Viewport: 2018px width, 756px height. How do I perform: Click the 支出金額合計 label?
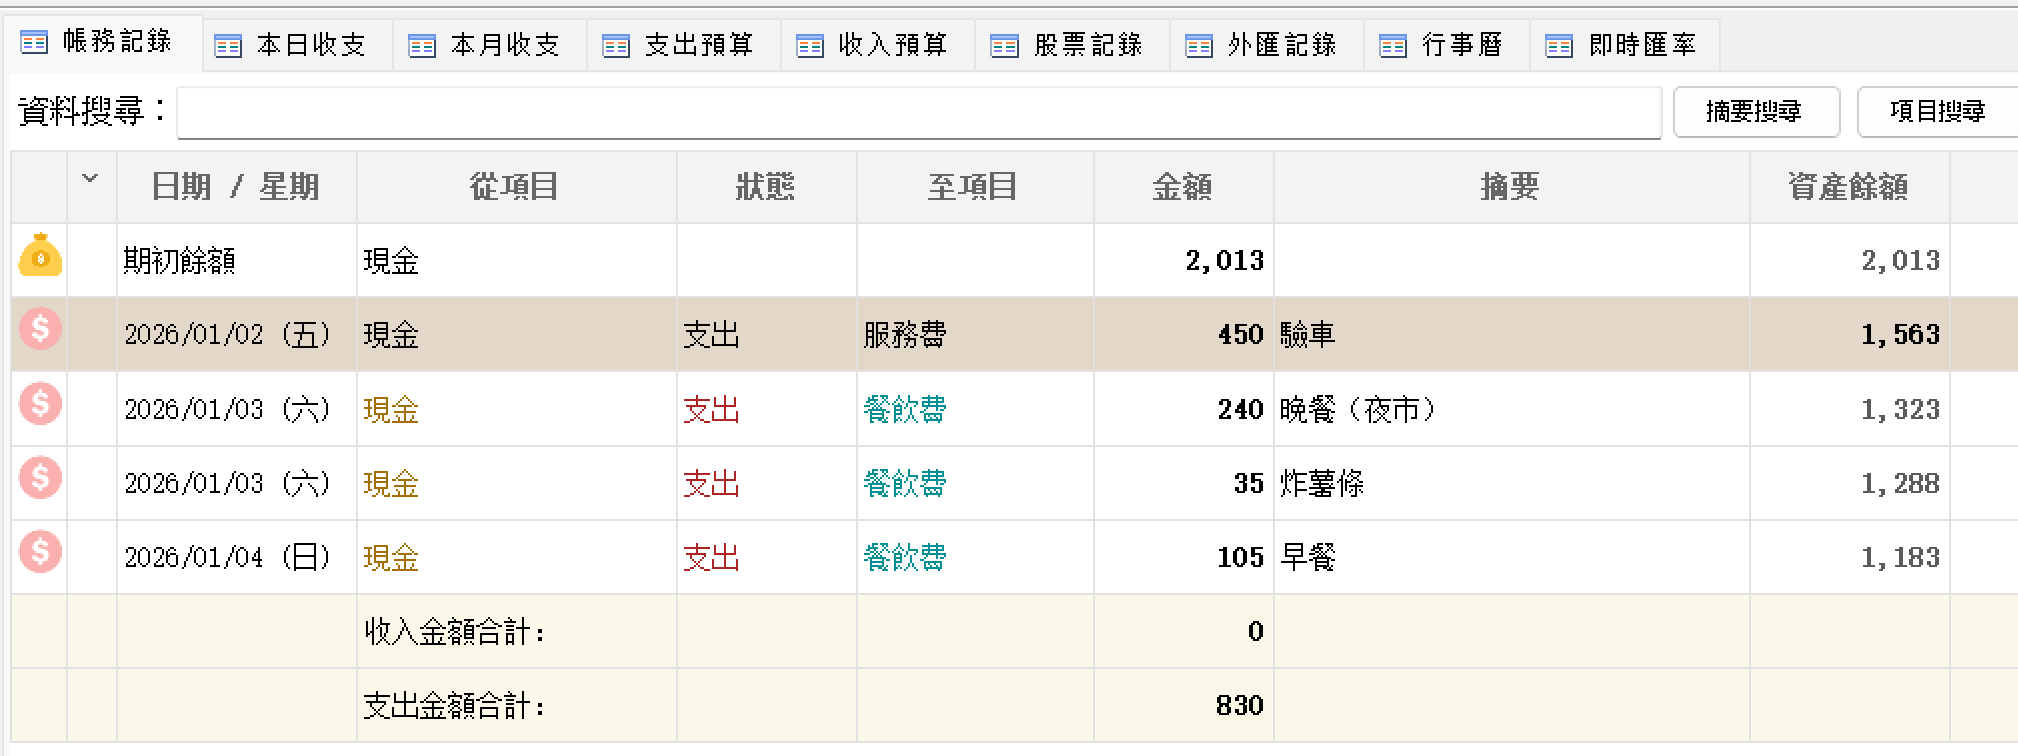coord(455,705)
